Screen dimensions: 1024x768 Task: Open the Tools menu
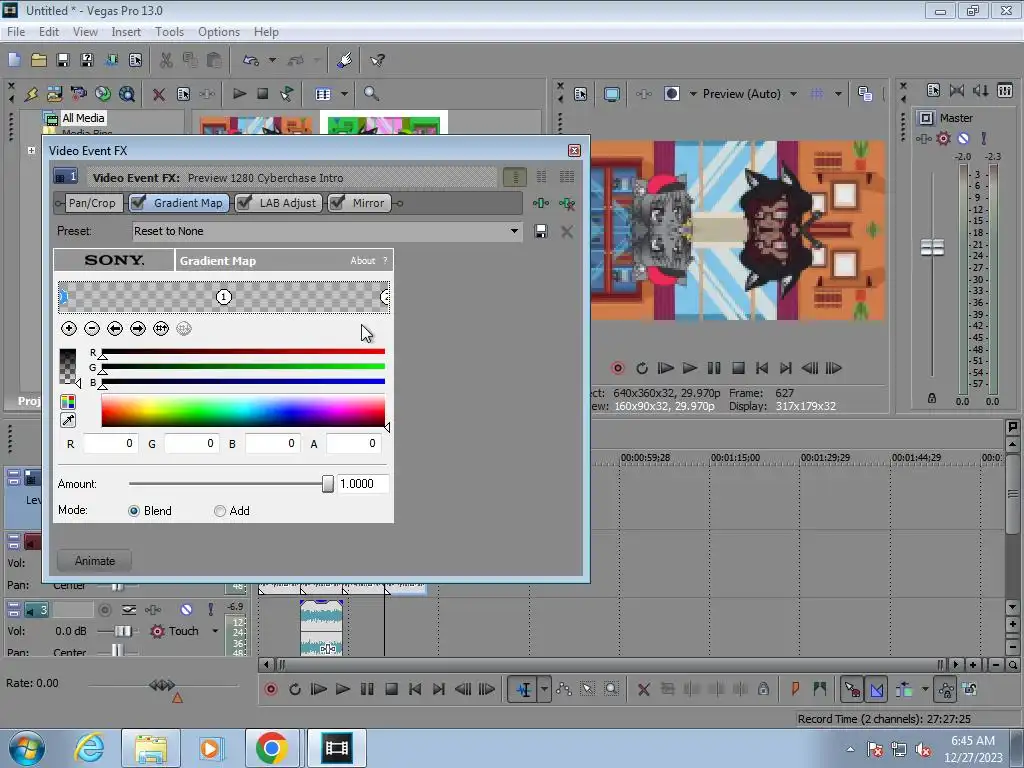pyautogui.click(x=169, y=32)
